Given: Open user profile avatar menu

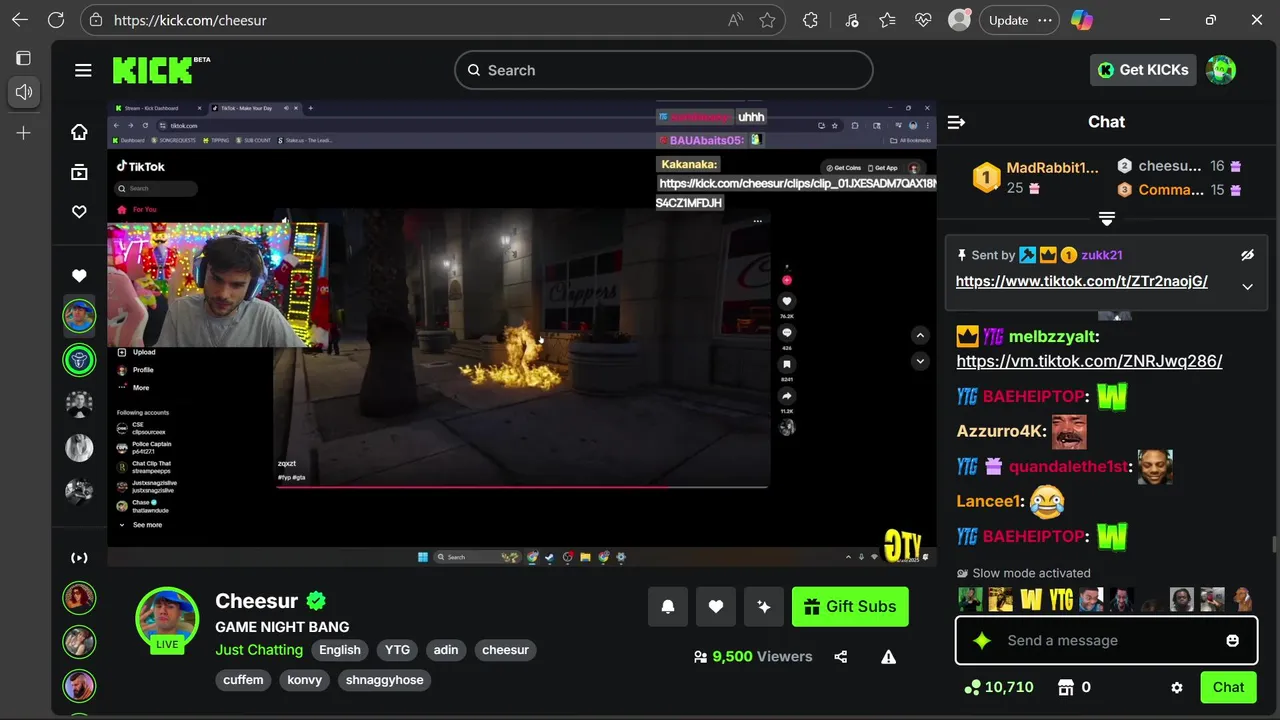Looking at the screenshot, I should pos(1221,70).
